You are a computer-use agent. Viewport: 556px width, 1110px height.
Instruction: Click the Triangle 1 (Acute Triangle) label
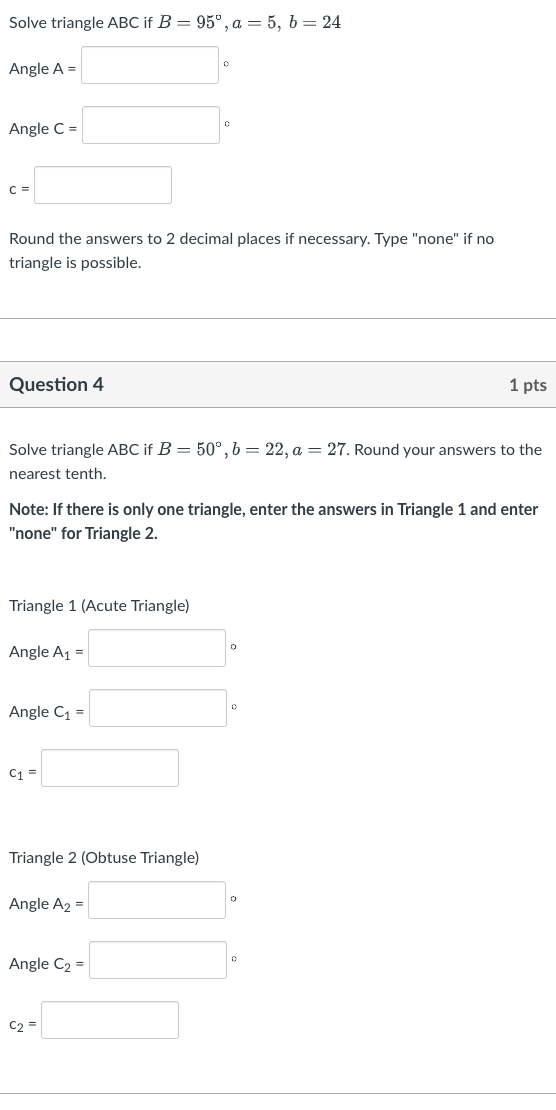pos(99,606)
